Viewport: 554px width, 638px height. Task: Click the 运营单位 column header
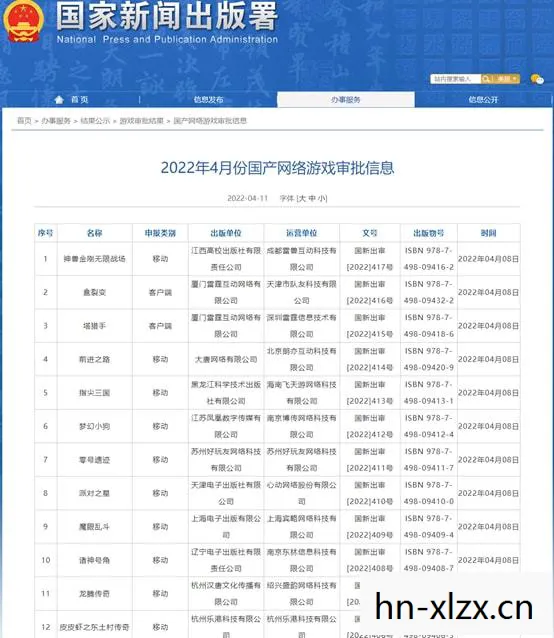click(301, 233)
